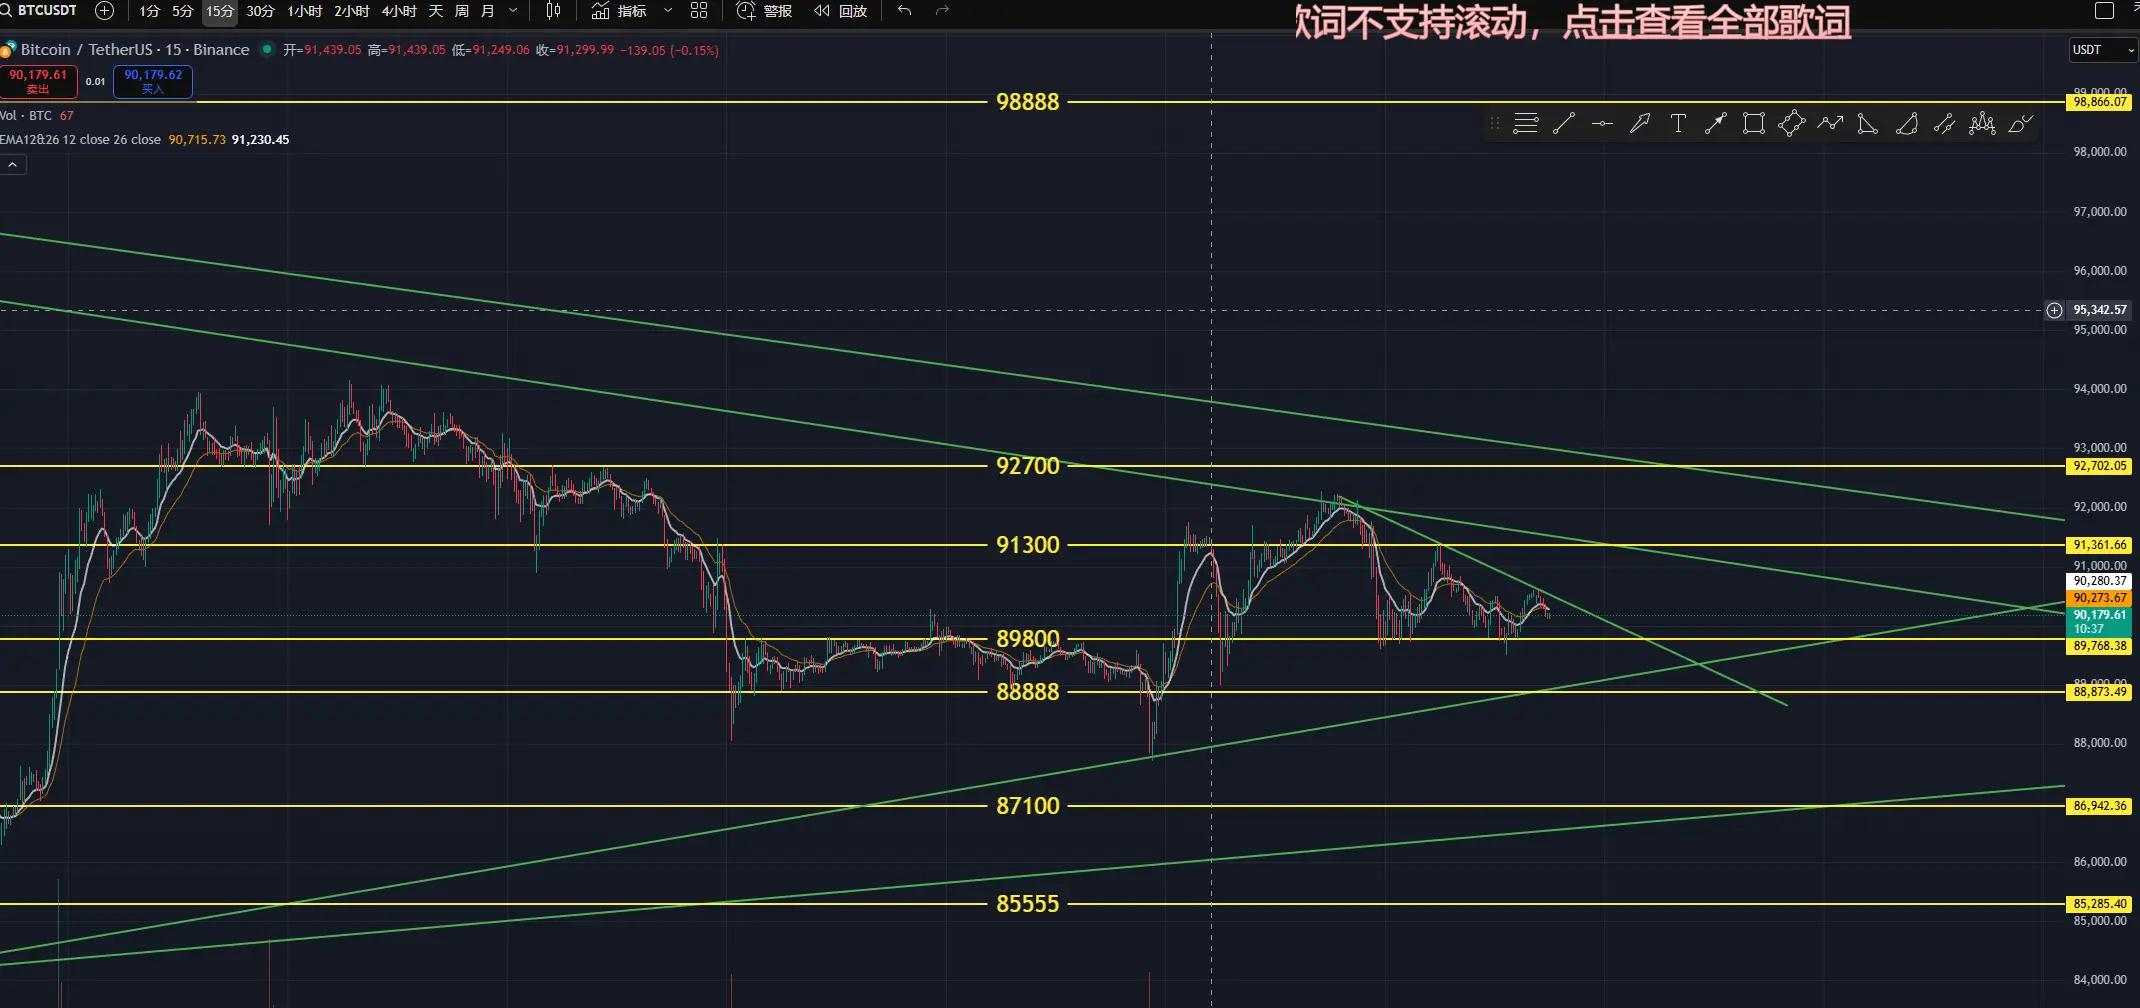Click the plus icon beside 95,342.57

(x=2054, y=310)
